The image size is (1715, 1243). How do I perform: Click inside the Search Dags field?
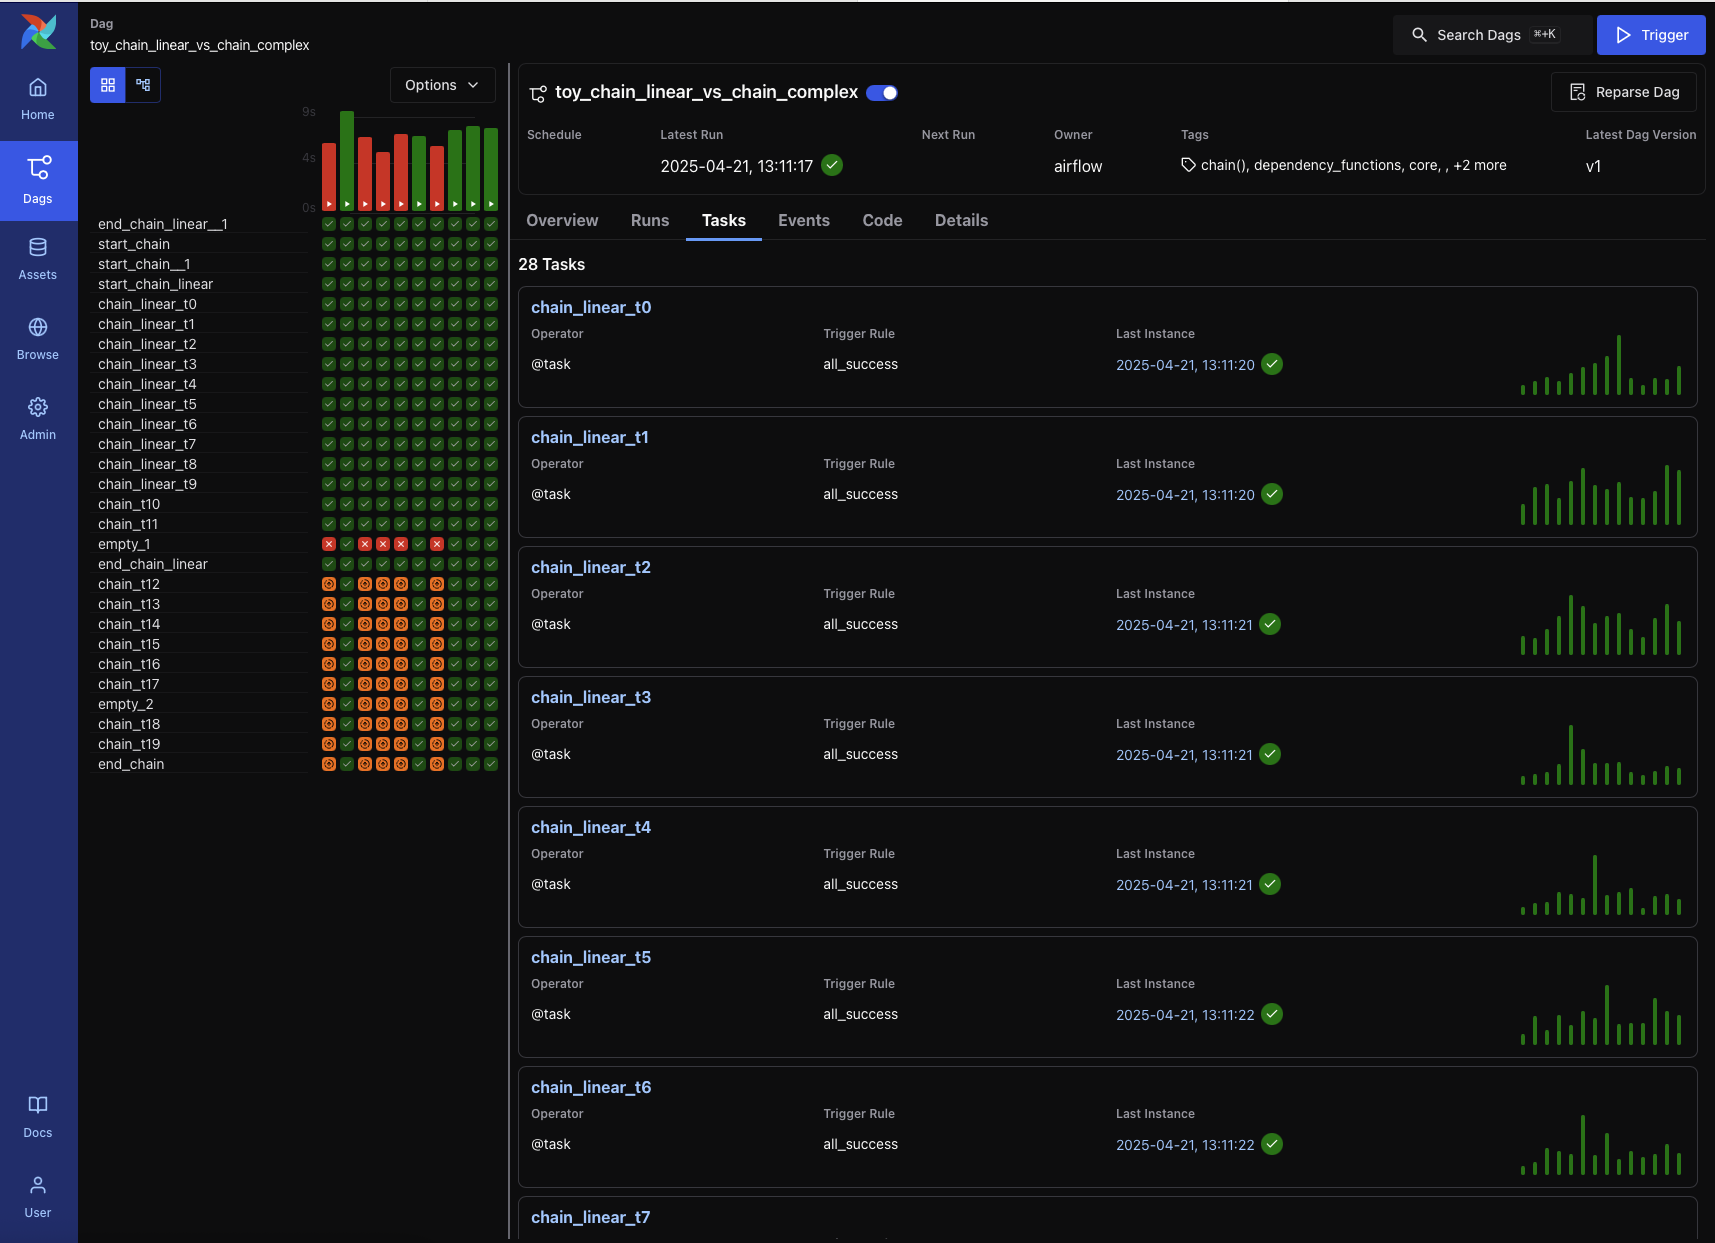tap(1490, 34)
